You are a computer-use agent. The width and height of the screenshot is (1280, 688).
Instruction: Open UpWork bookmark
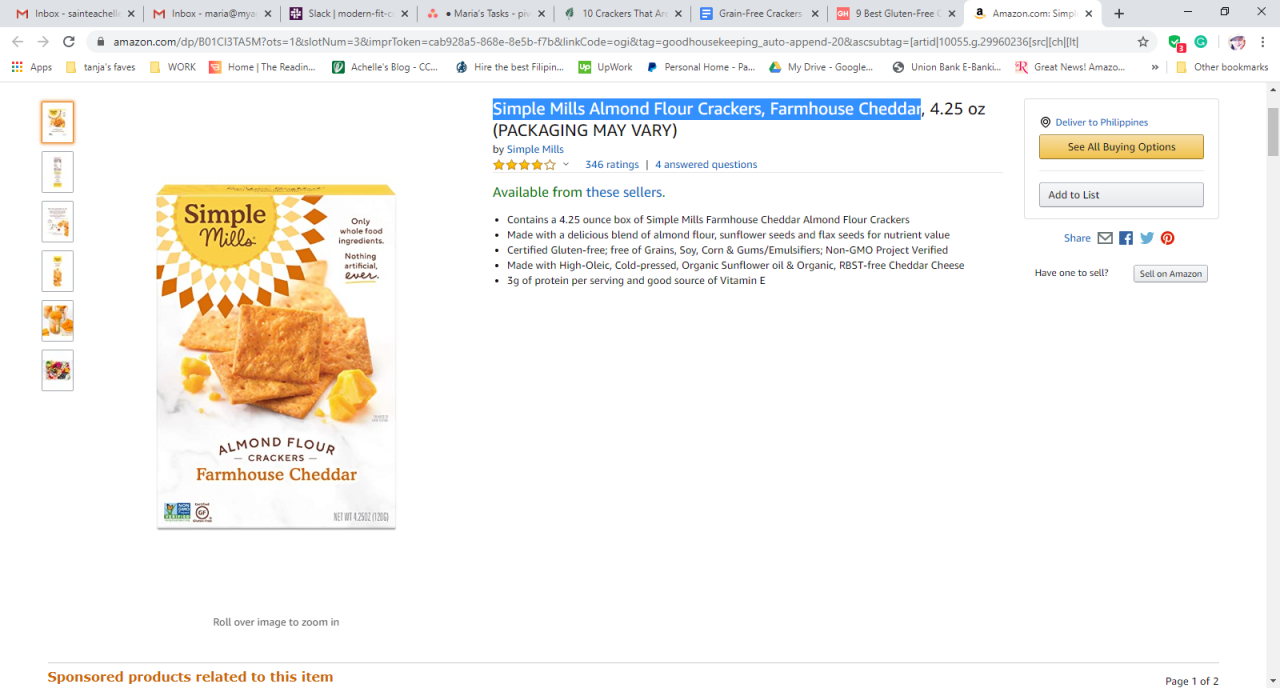[605, 67]
